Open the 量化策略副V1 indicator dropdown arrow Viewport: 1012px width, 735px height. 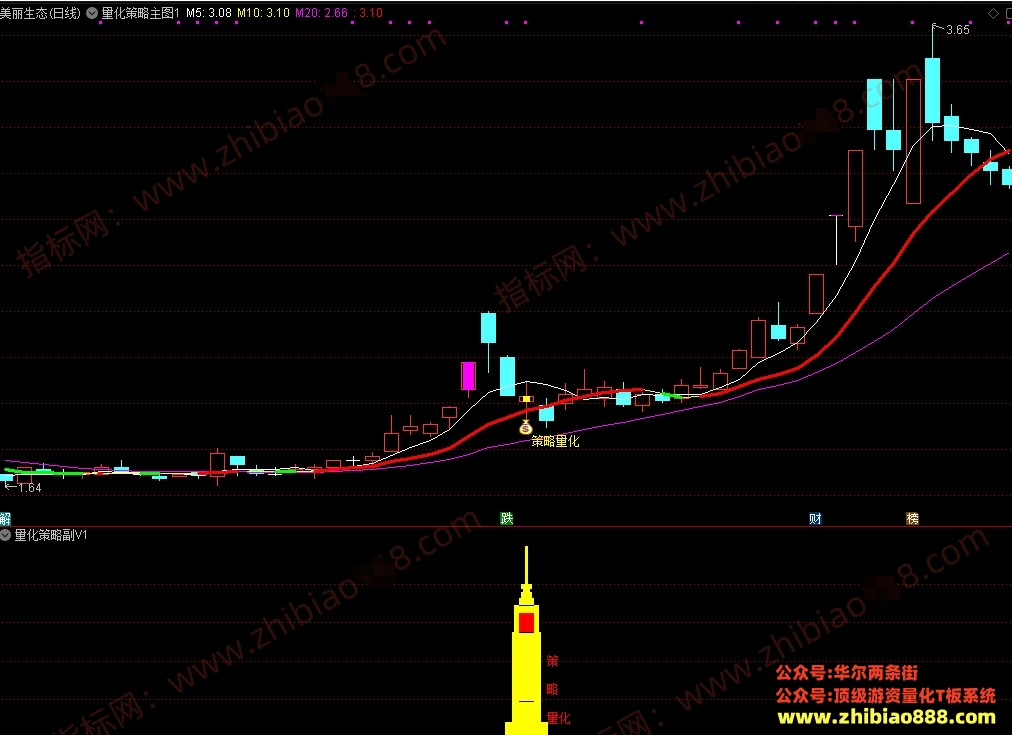click(x=6, y=535)
